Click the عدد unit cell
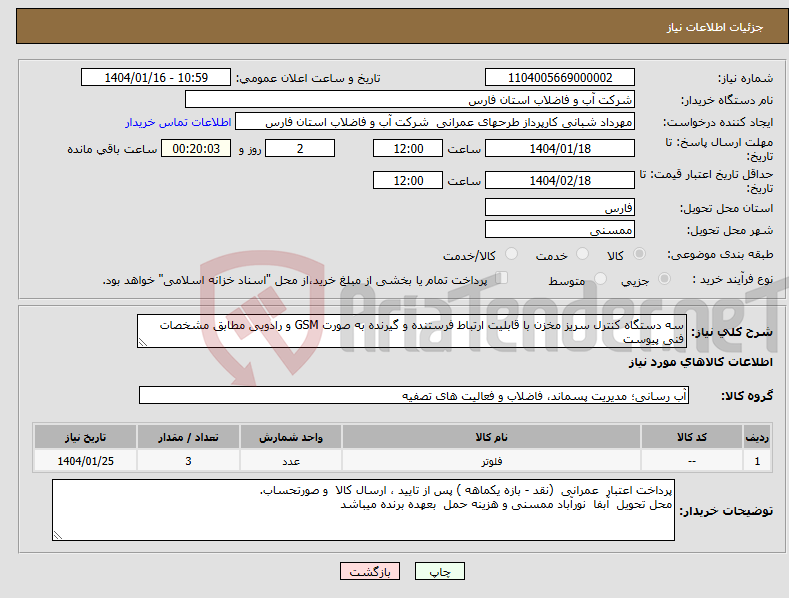 tap(291, 461)
